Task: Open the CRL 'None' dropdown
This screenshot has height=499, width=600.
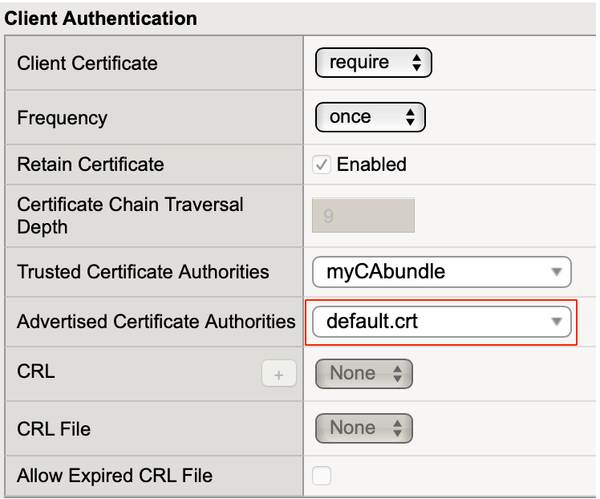Action: (x=364, y=374)
